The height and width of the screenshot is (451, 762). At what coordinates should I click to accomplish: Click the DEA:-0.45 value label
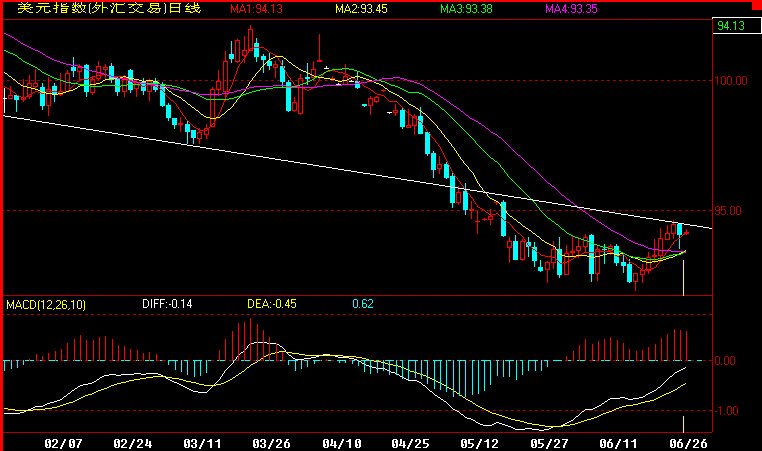pyautogui.click(x=270, y=303)
